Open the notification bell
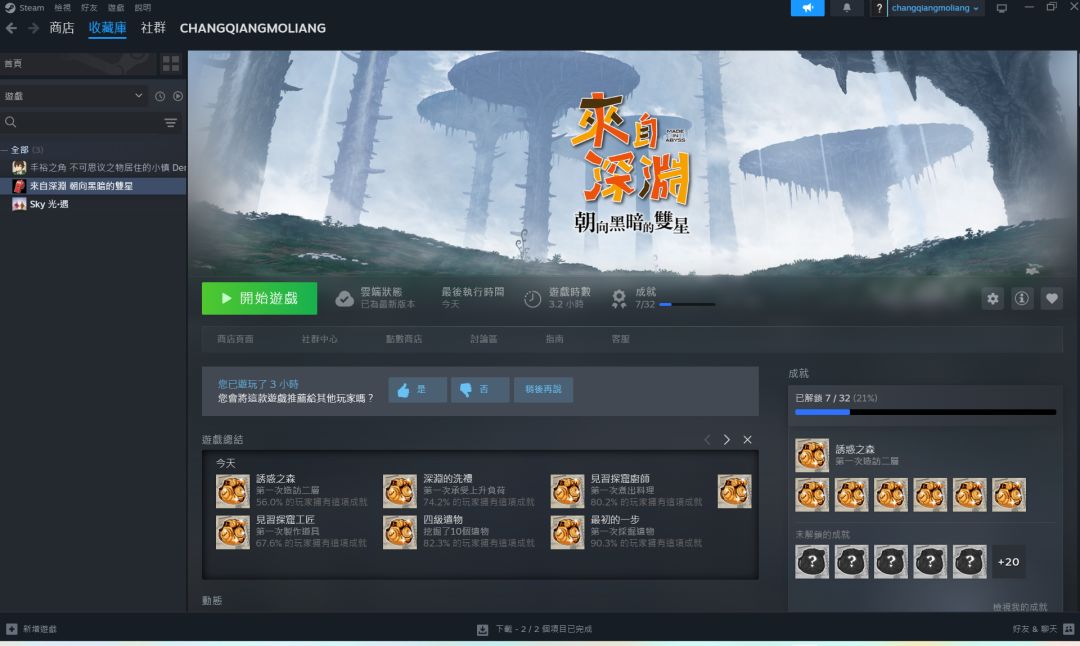Screen dimensions: 1080x646 847,8
